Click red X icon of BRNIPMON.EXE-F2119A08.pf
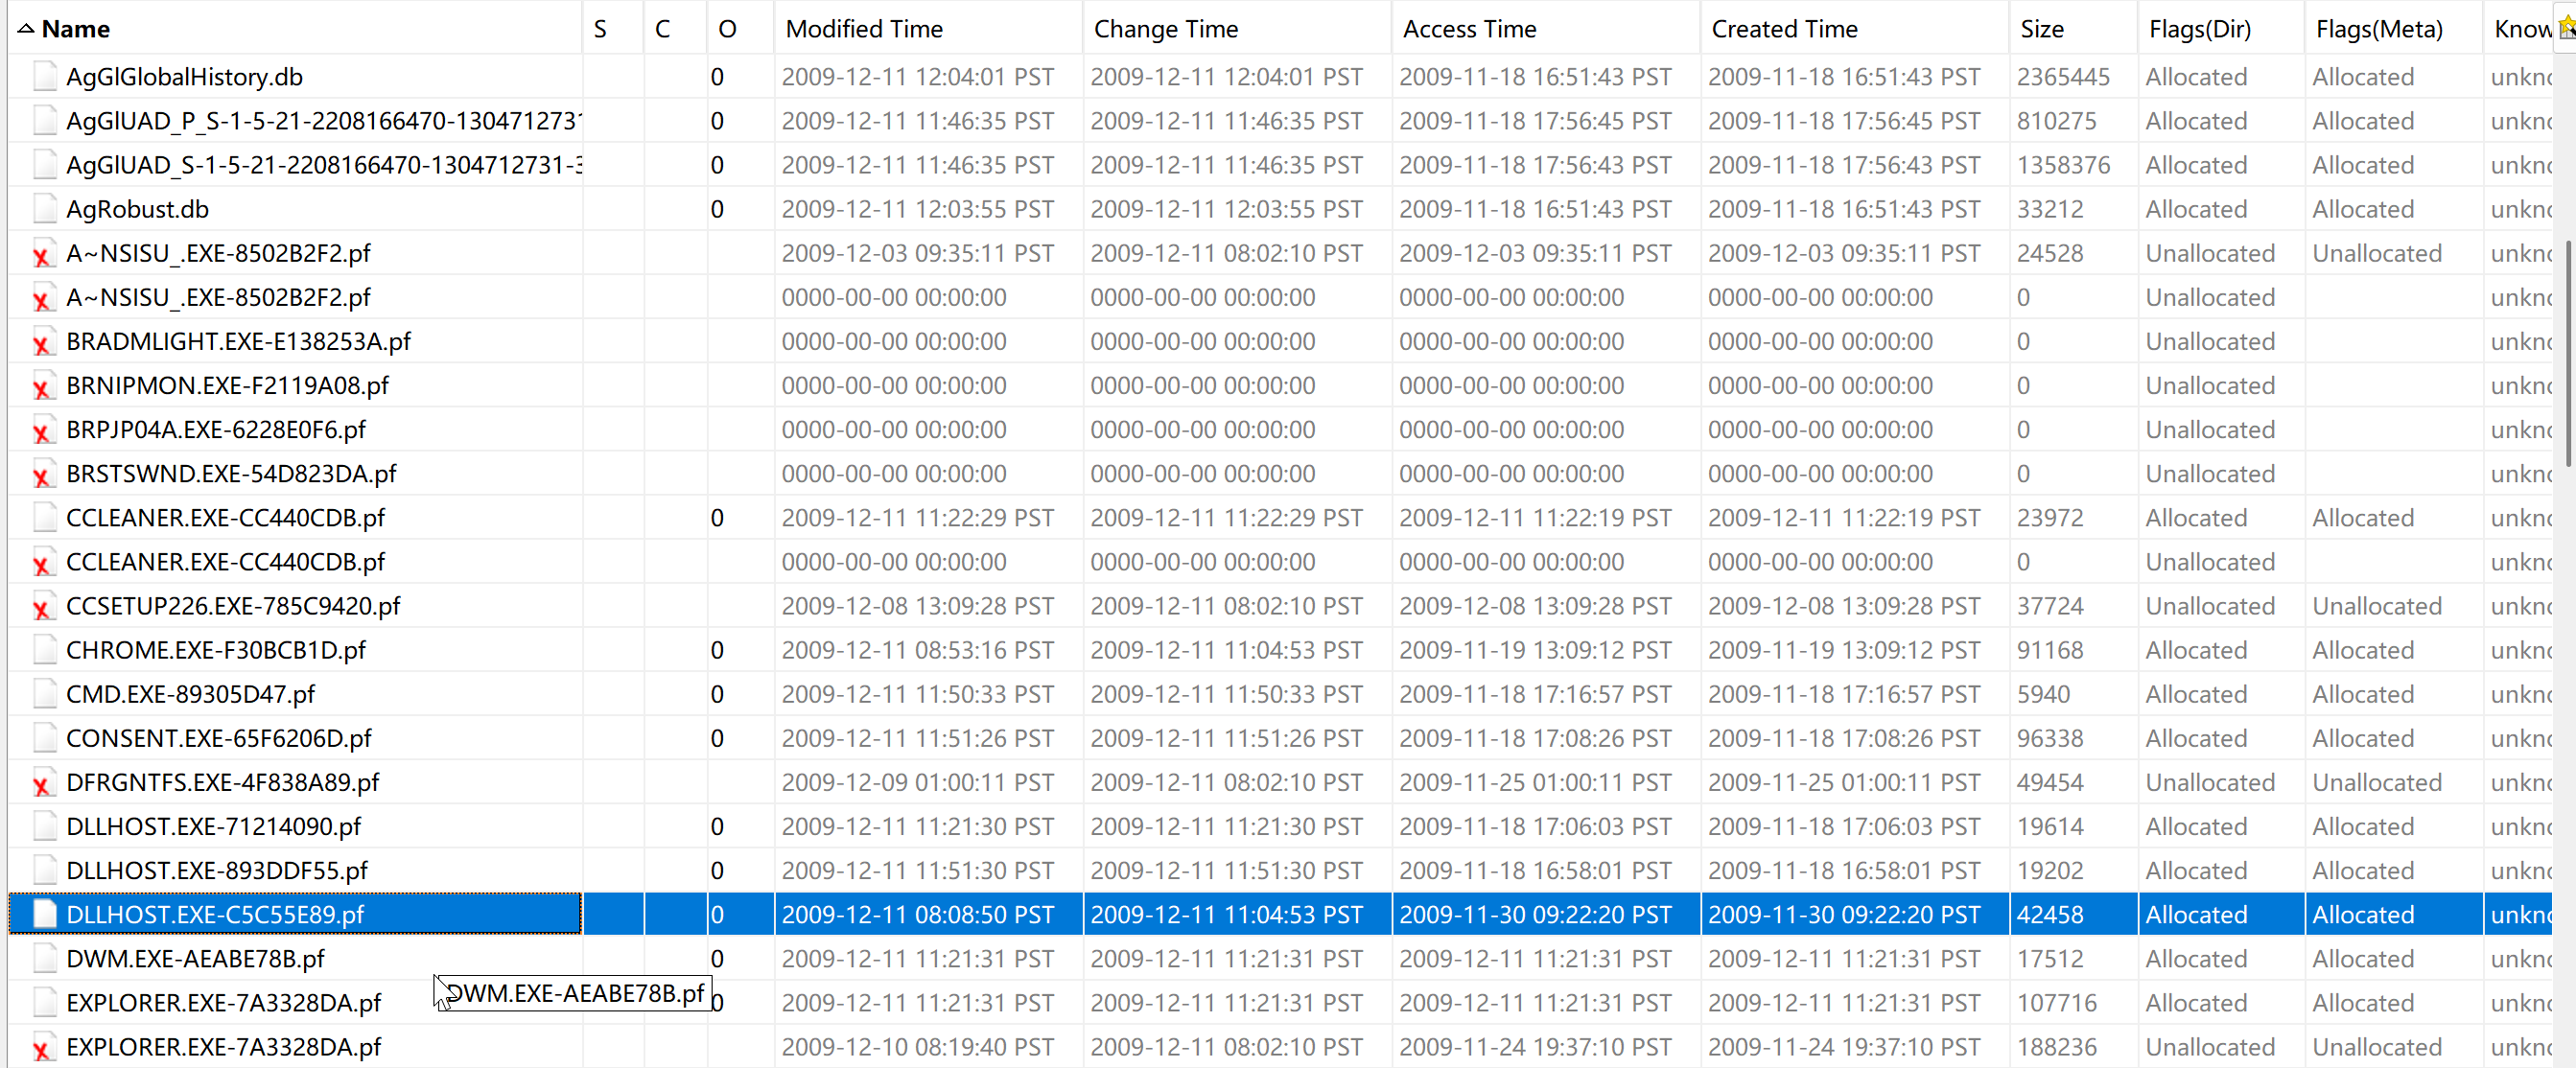This screenshot has height=1068, width=2576. (42, 387)
